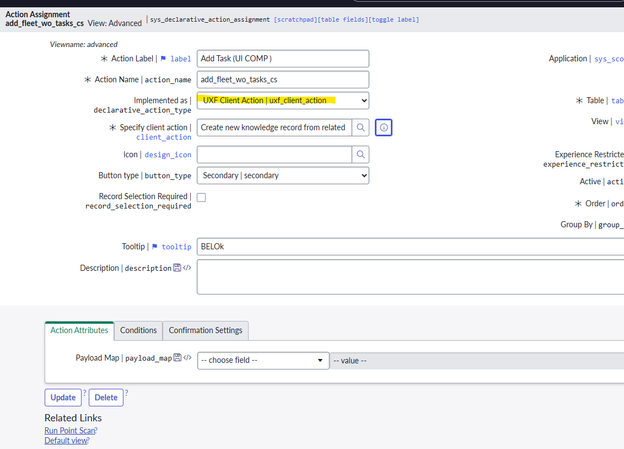This screenshot has height=449, width=624.
Task: Click the flag icon next to Action Label
Action: (163, 59)
